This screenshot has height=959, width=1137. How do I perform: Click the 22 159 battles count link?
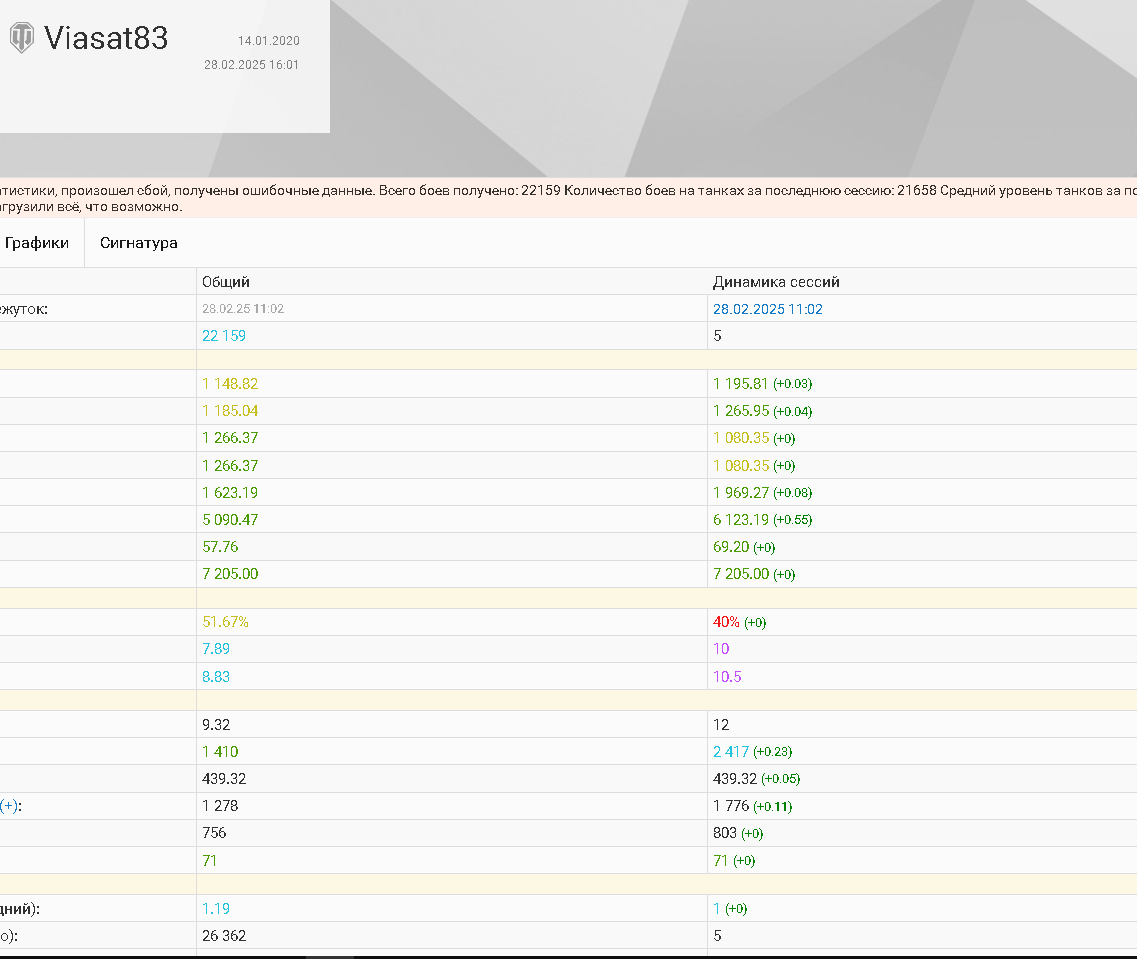[224, 336]
